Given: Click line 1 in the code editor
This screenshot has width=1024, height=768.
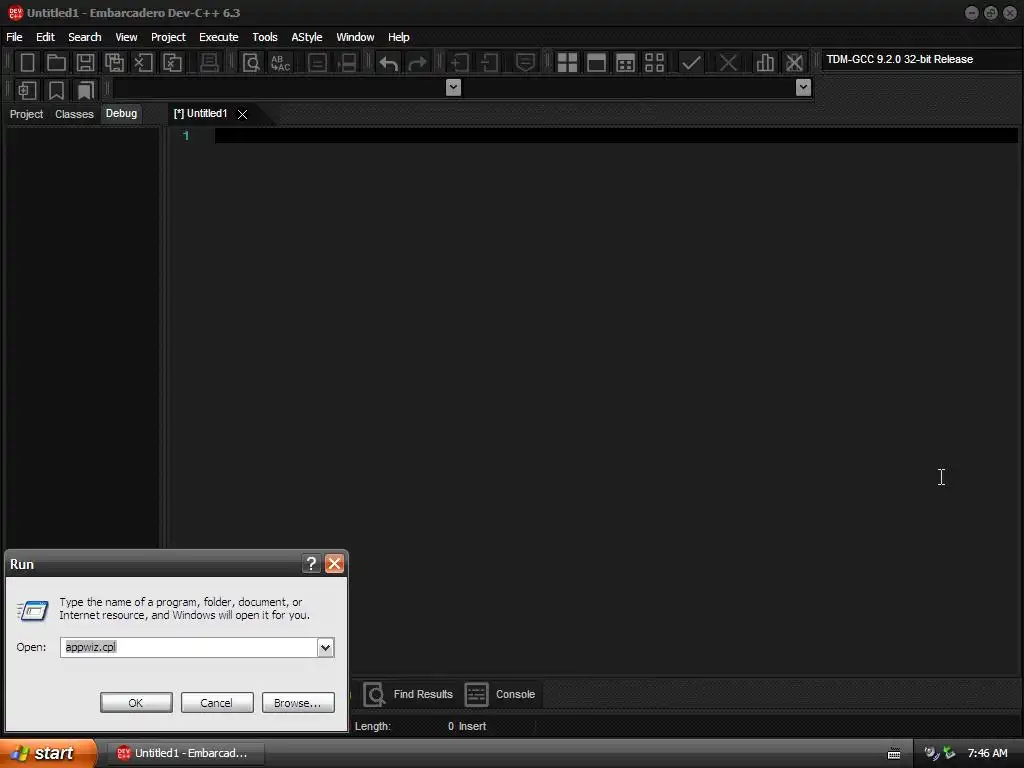Looking at the screenshot, I should click(x=615, y=136).
